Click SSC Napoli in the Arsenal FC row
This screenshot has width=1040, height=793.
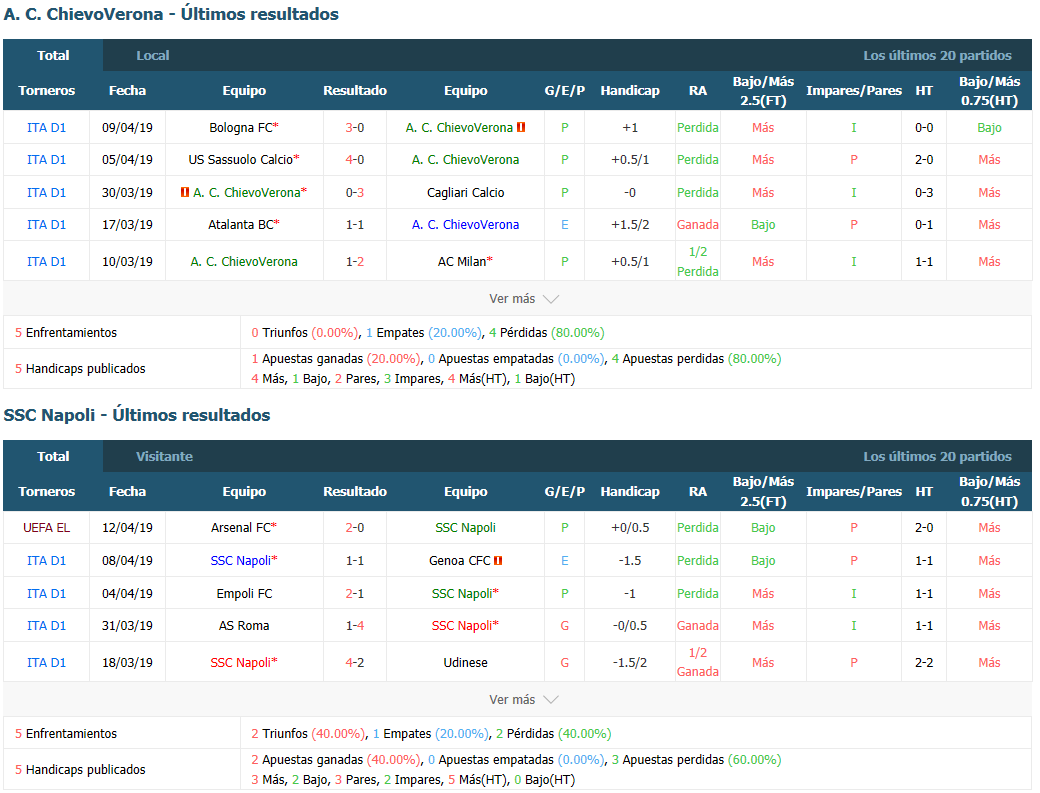[466, 528]
